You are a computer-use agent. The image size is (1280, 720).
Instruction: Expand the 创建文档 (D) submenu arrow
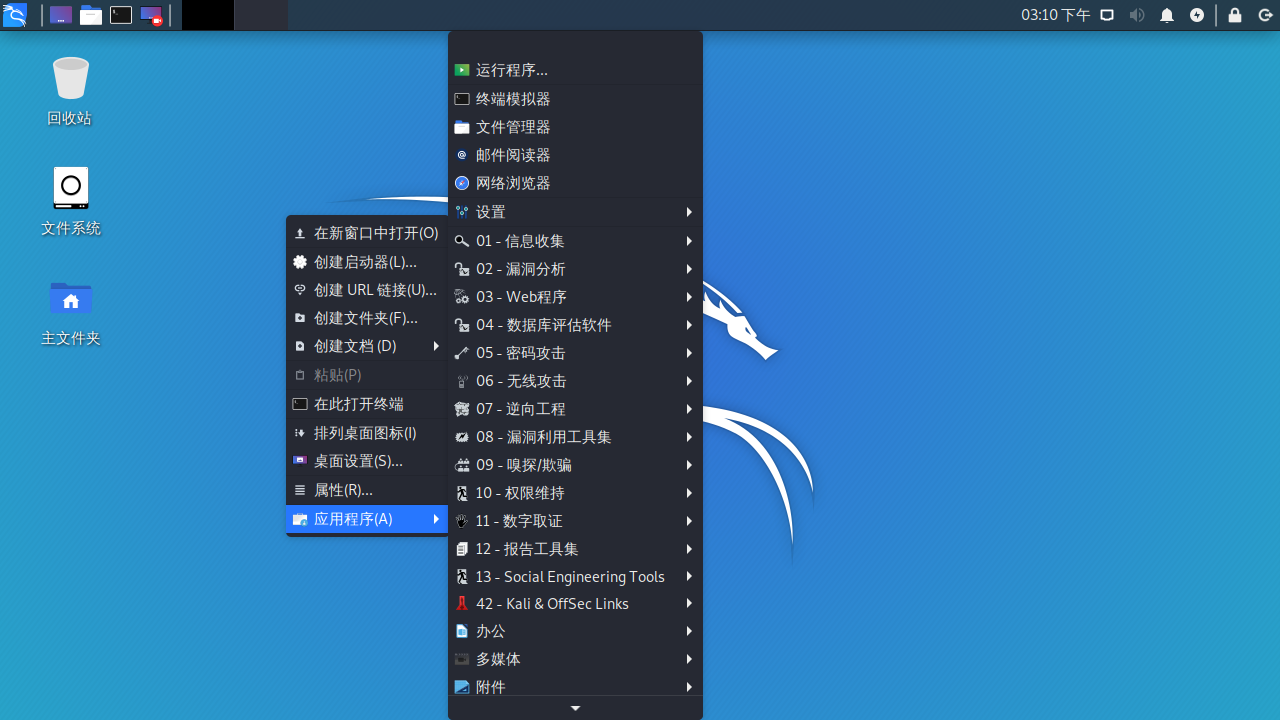436,346
